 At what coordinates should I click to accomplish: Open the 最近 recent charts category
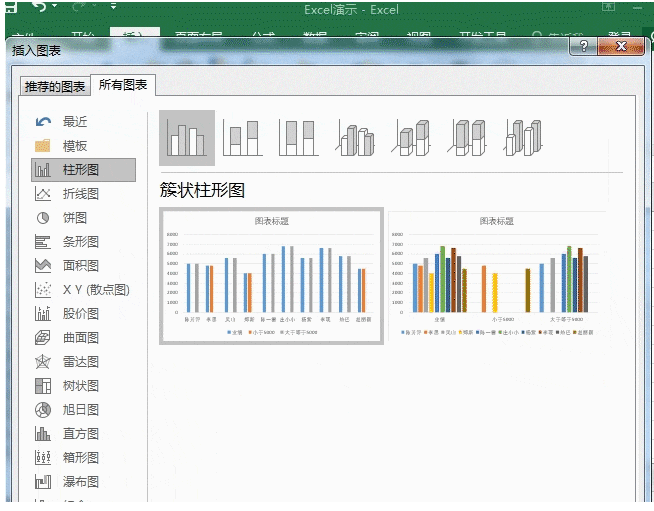click(x=75, y=122)
